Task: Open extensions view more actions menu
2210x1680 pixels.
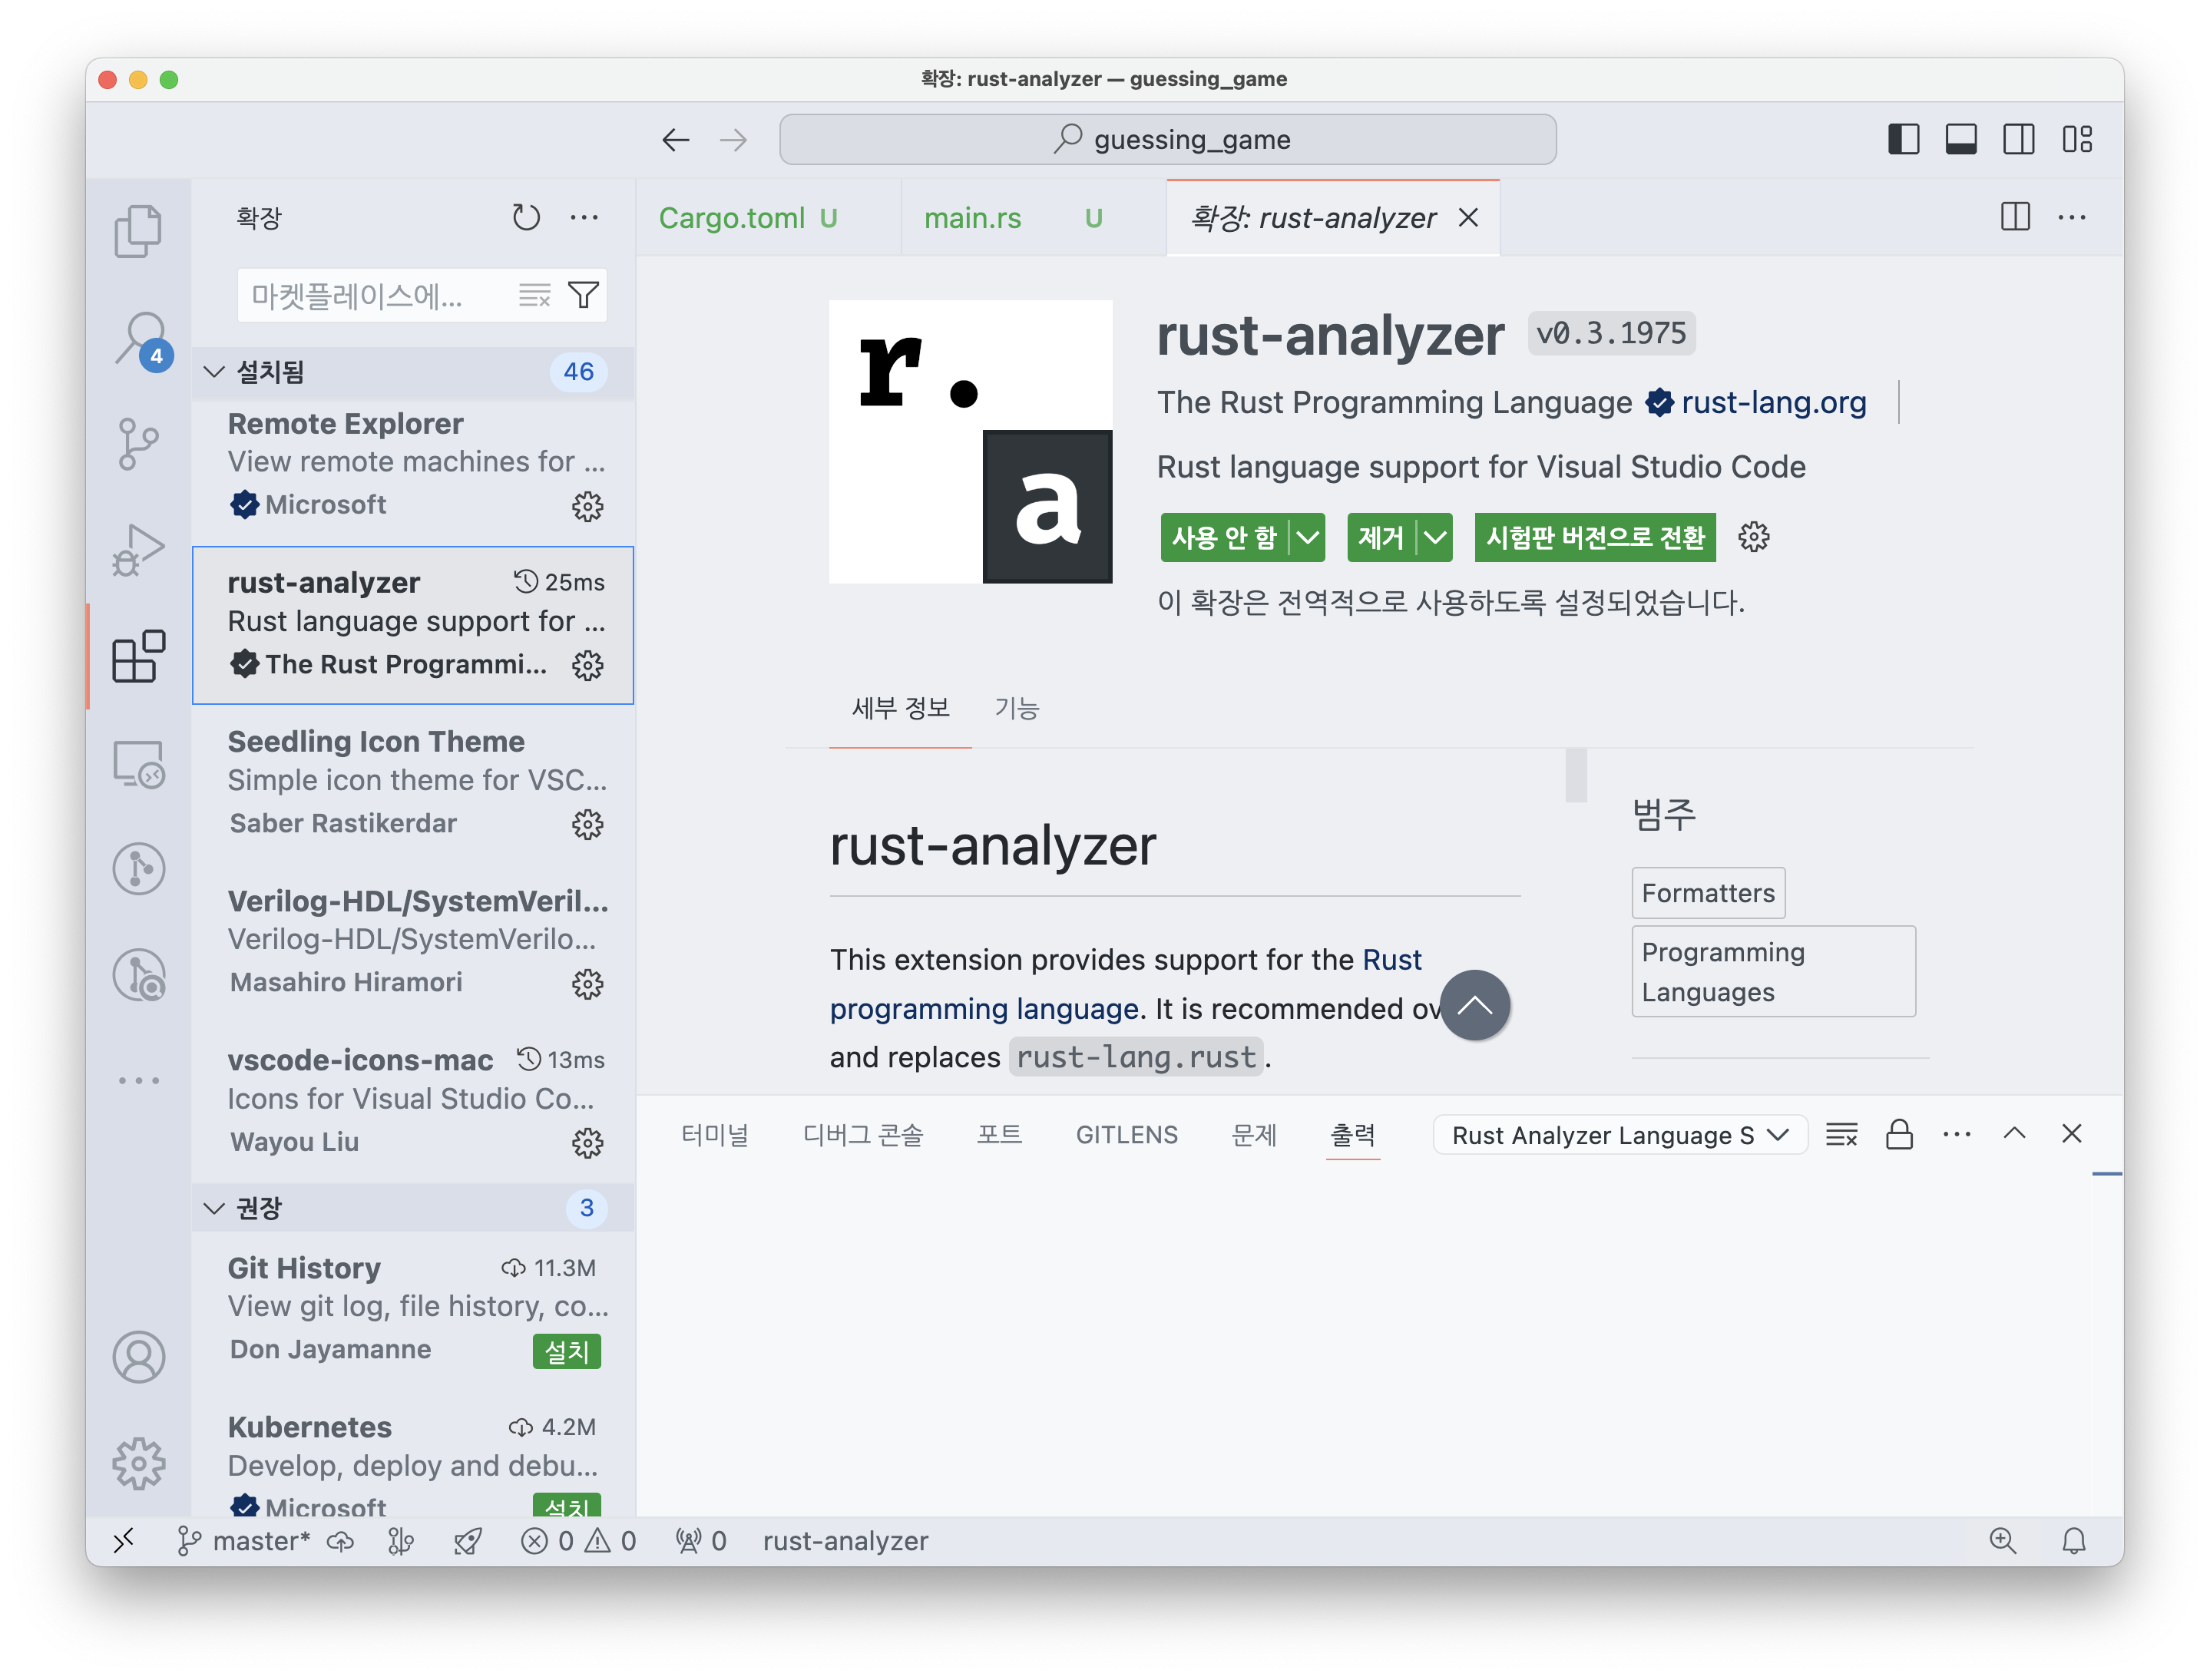Action: point(584,217)
